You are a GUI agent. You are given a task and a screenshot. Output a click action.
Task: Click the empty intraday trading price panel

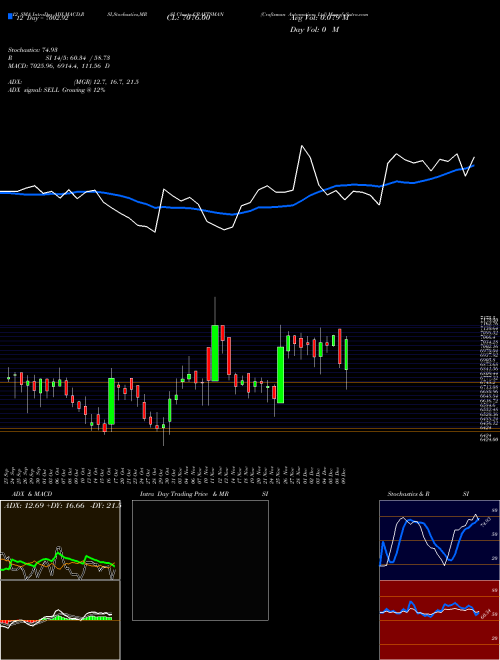[x=200, y=560]
